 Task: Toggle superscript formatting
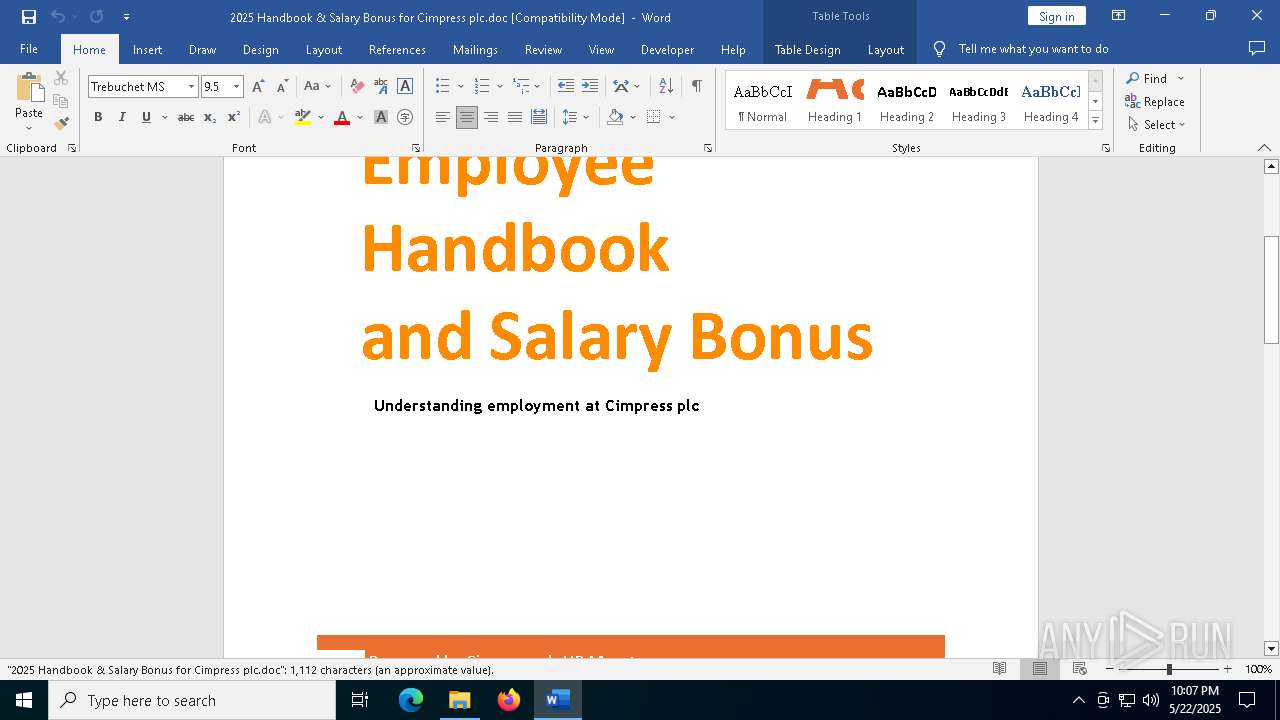pos(234,117)
